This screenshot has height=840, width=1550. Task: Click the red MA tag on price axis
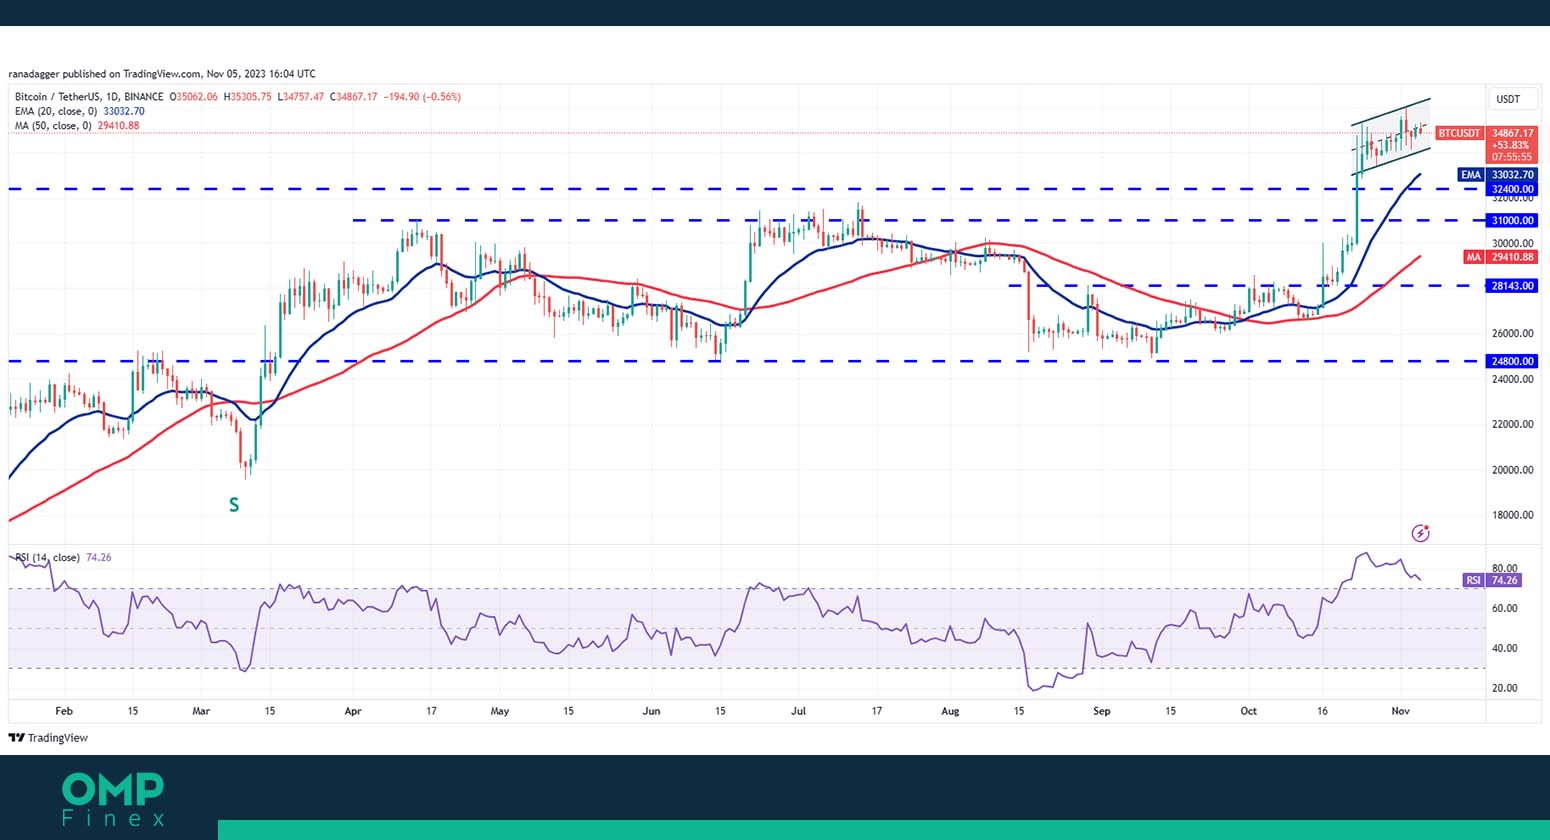point(1473,257)
